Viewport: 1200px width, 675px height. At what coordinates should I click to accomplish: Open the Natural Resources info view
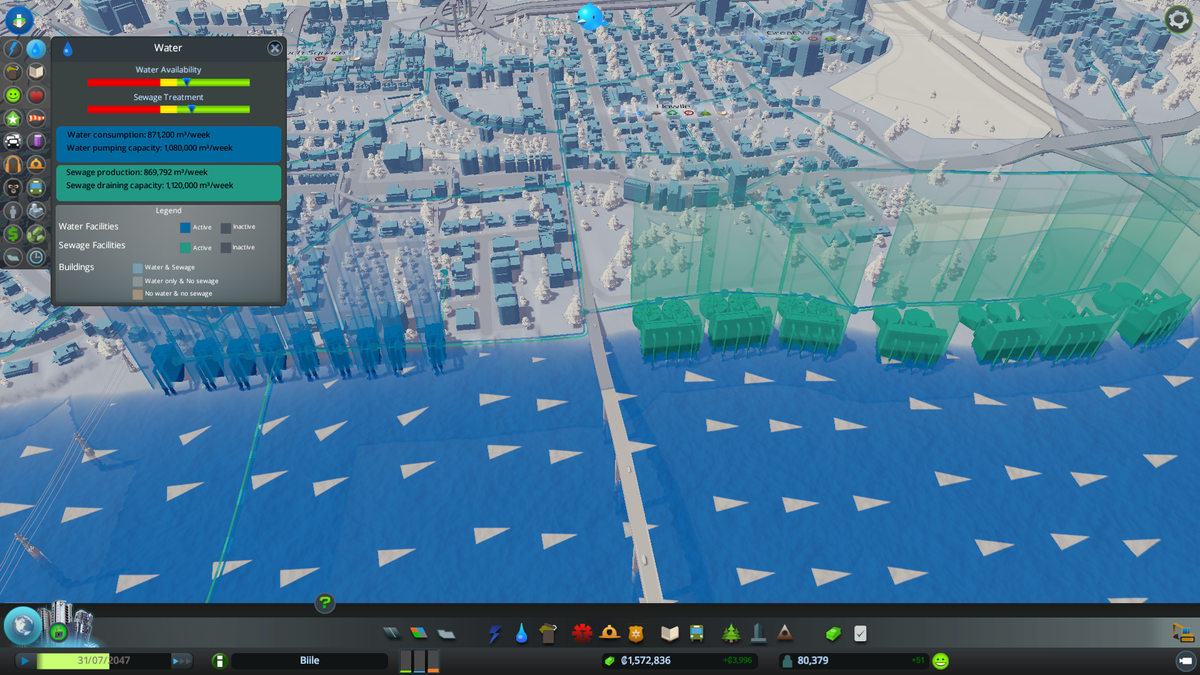[x=37, y=234]
